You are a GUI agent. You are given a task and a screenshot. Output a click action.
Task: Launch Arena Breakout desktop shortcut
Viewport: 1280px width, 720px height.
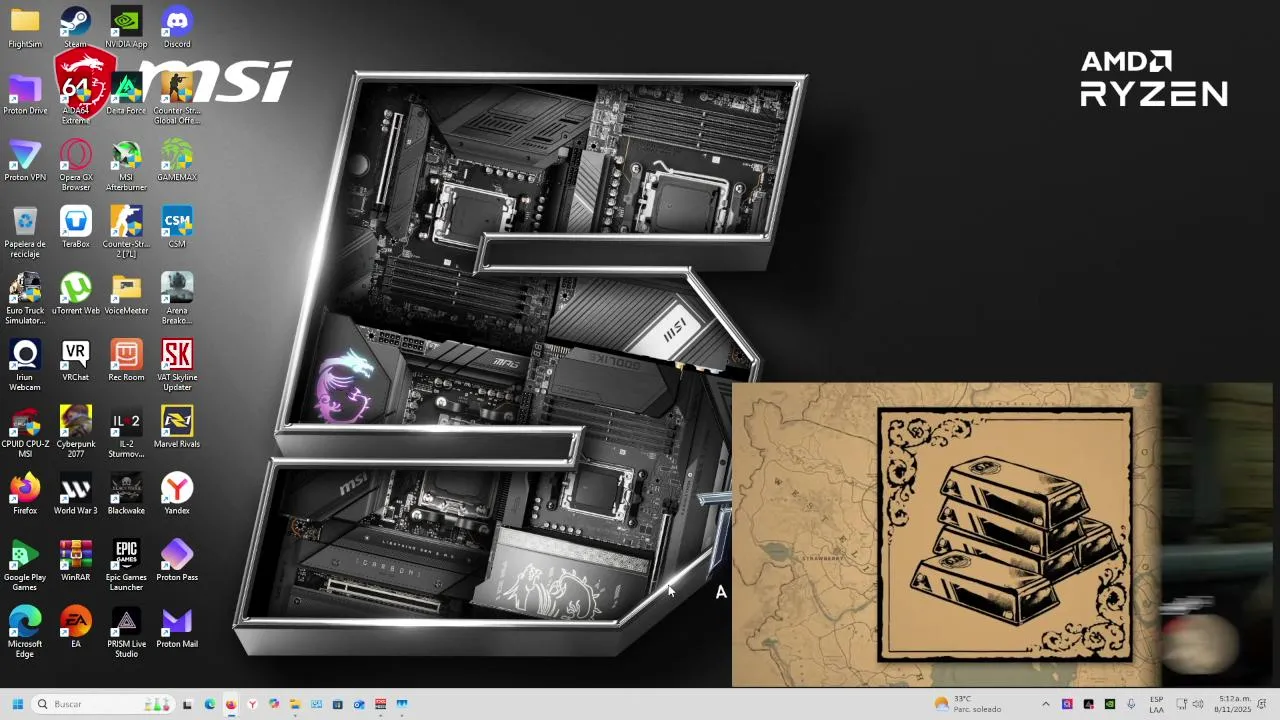(177, 299)
